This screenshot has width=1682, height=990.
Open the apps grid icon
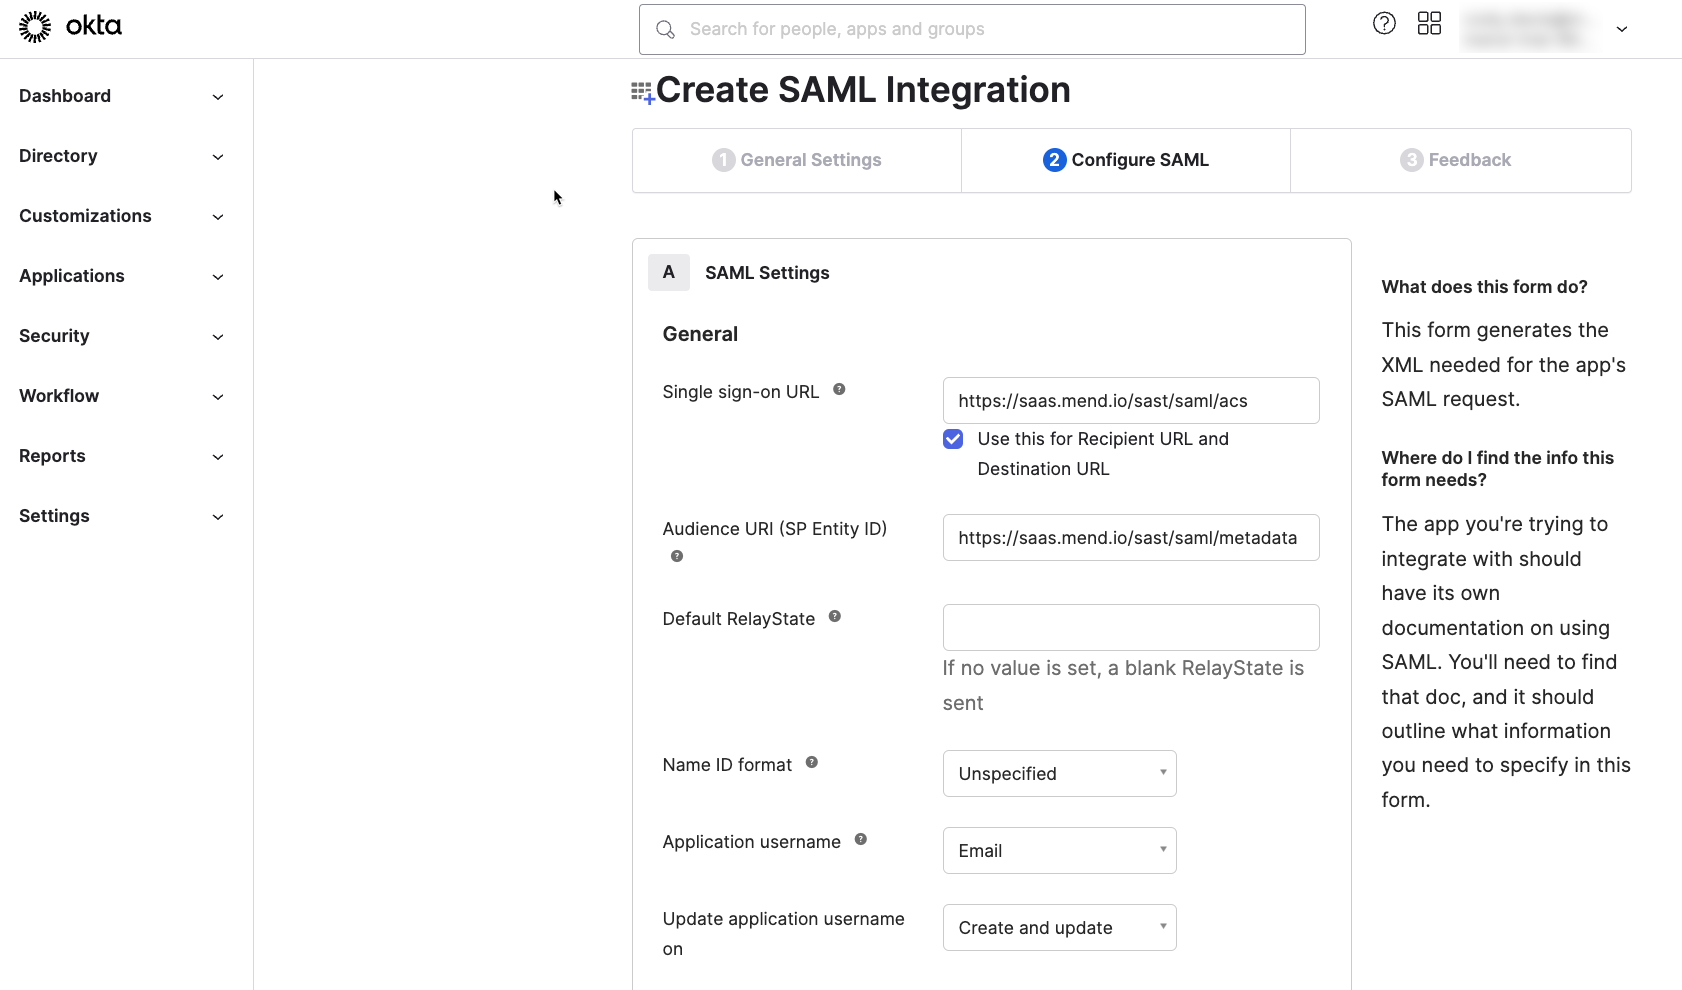(1429, 24)
